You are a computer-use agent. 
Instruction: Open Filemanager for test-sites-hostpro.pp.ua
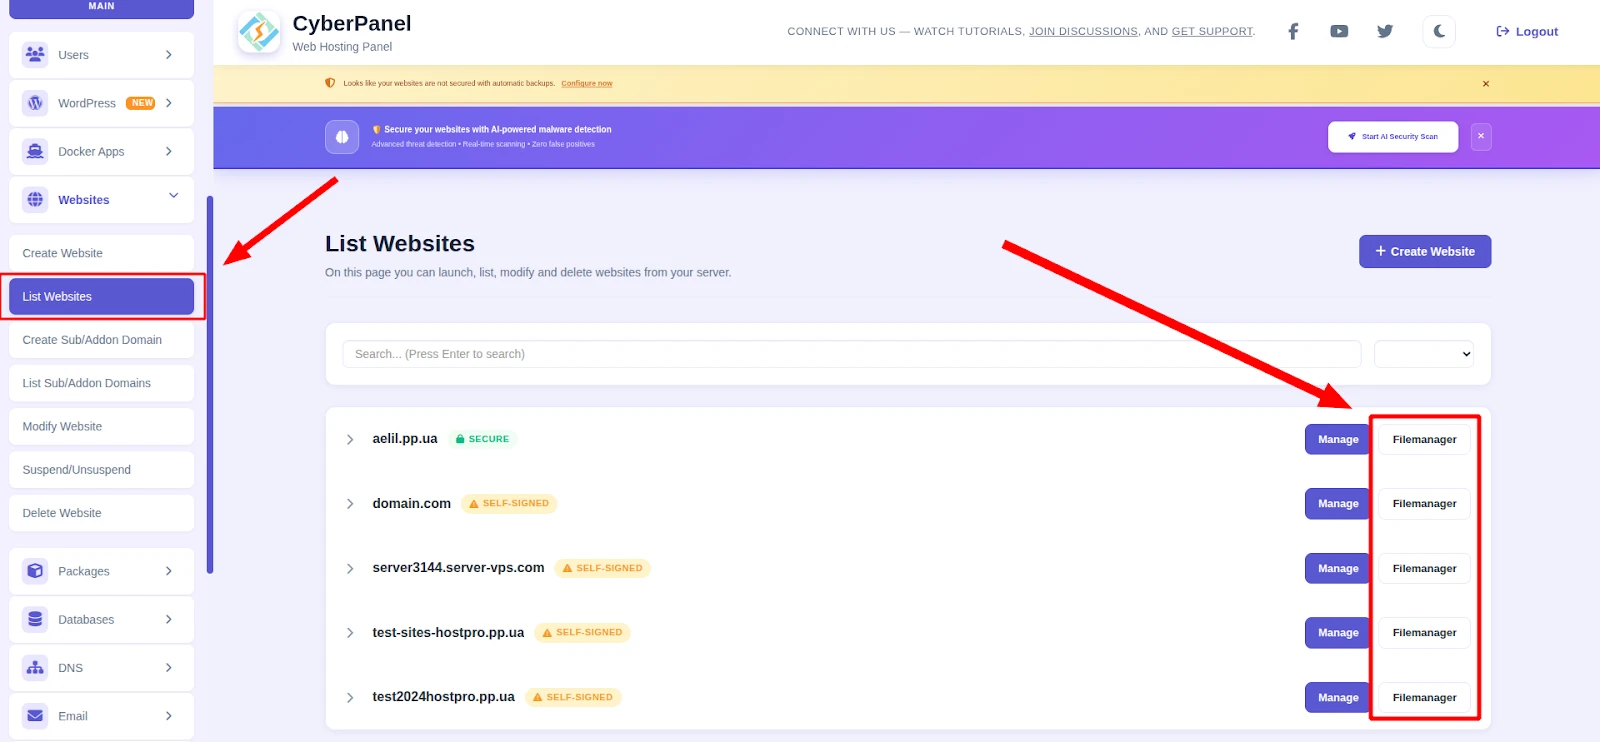[1424, 633]
